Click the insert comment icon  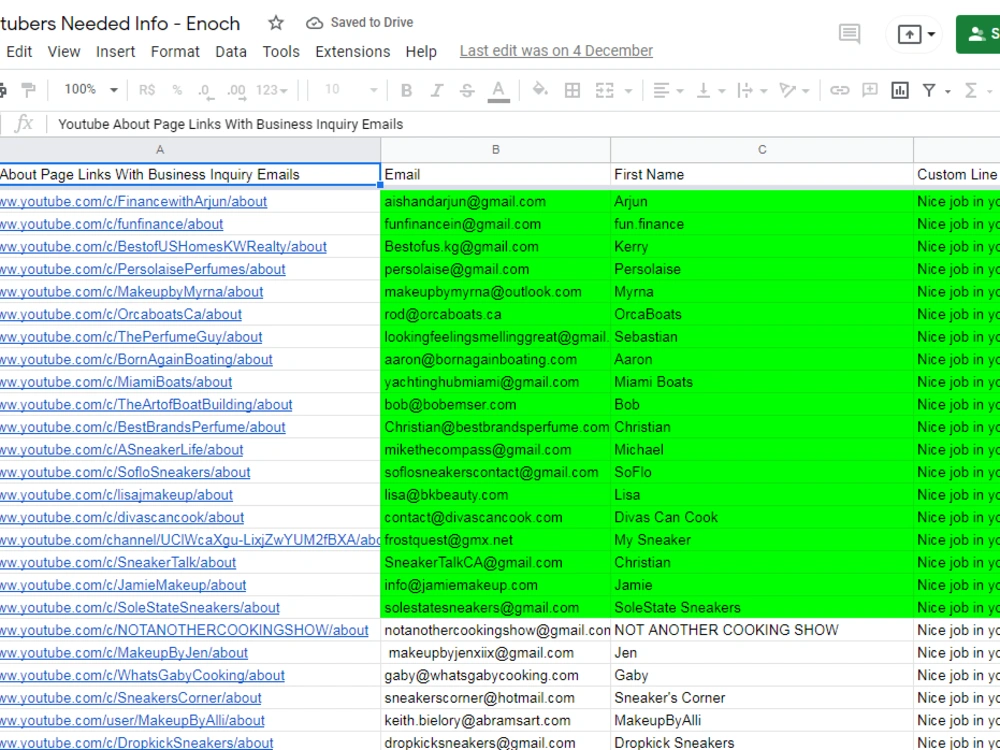point(869,90)
